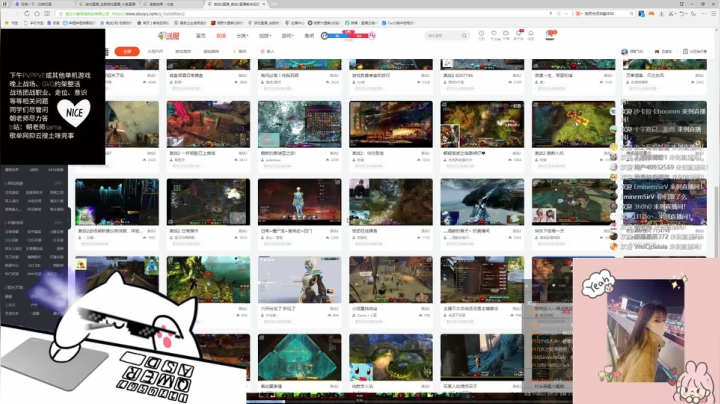
Task: Select the filter tab with yellow star icon
Action: click(x=240, y=51)
